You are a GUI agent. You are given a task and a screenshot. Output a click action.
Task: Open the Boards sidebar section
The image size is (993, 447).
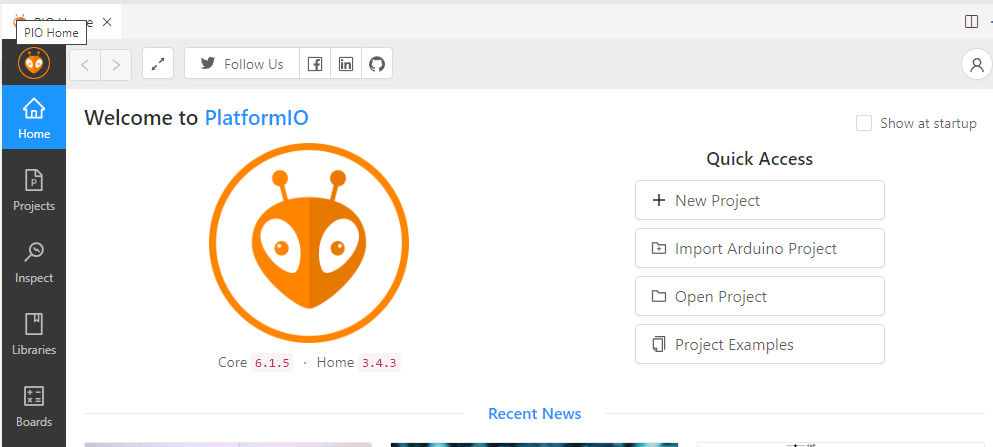pos(34,406)
